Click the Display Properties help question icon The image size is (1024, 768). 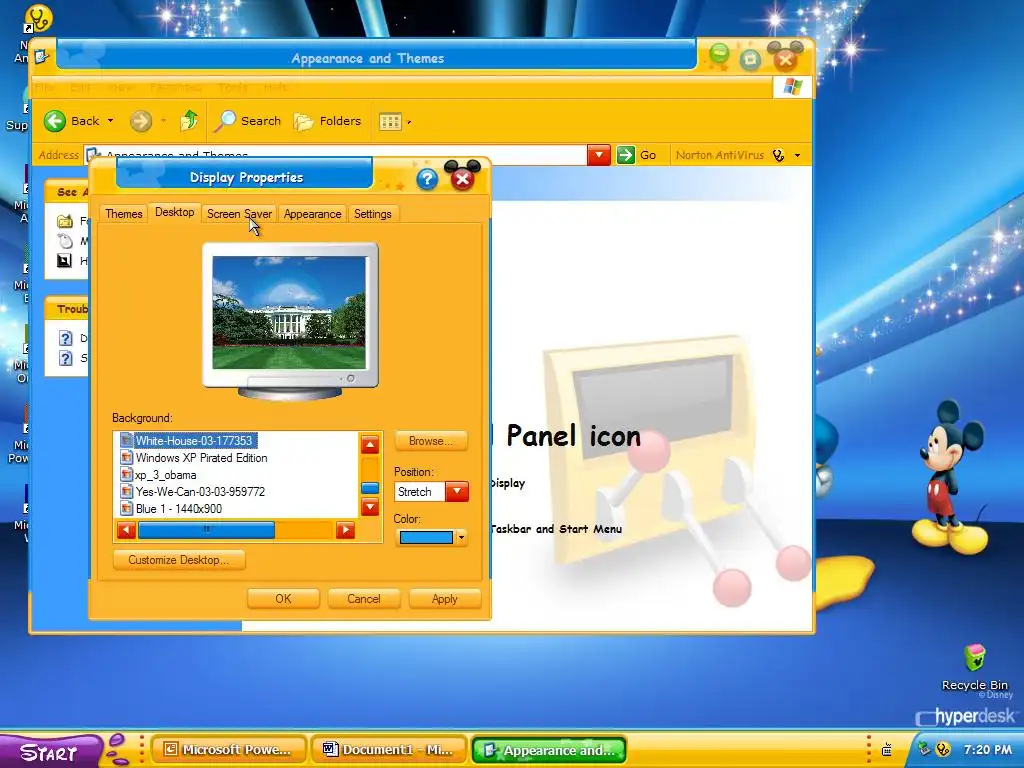pos(427,179)
